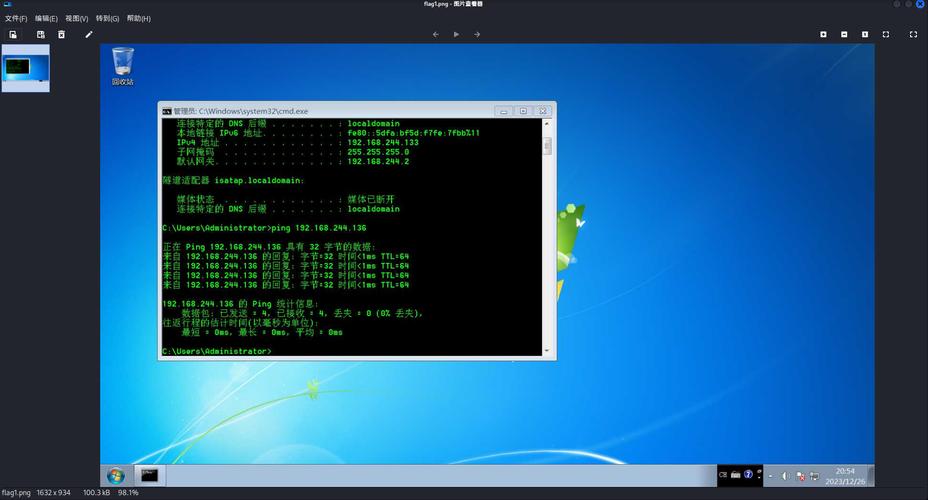
Task: Click the CH language indicator in tray
Action: [723, 475]
